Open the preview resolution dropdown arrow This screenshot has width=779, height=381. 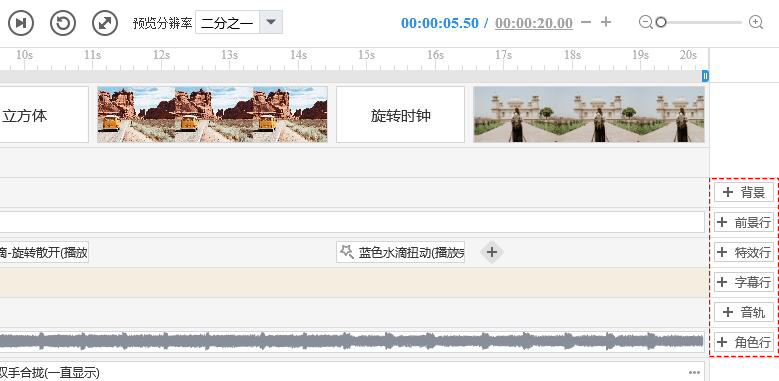(271, 22)
